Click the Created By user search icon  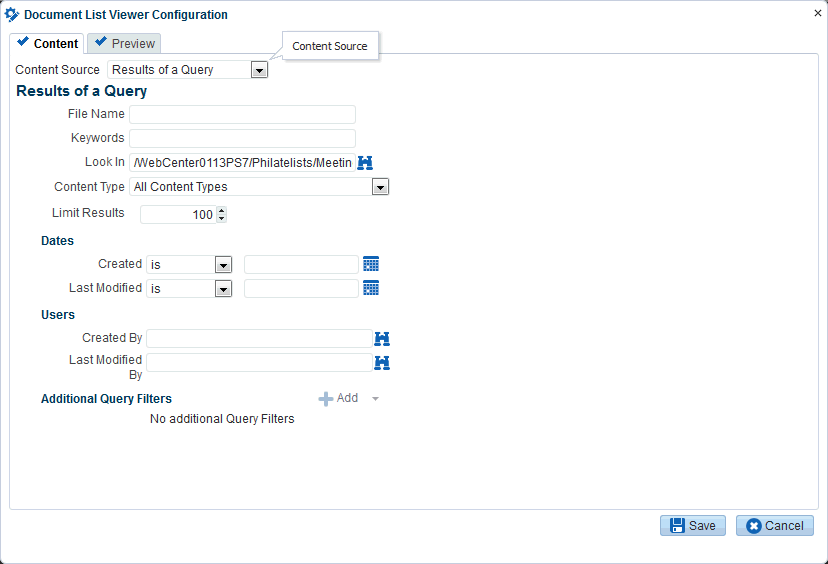[381, 339]
